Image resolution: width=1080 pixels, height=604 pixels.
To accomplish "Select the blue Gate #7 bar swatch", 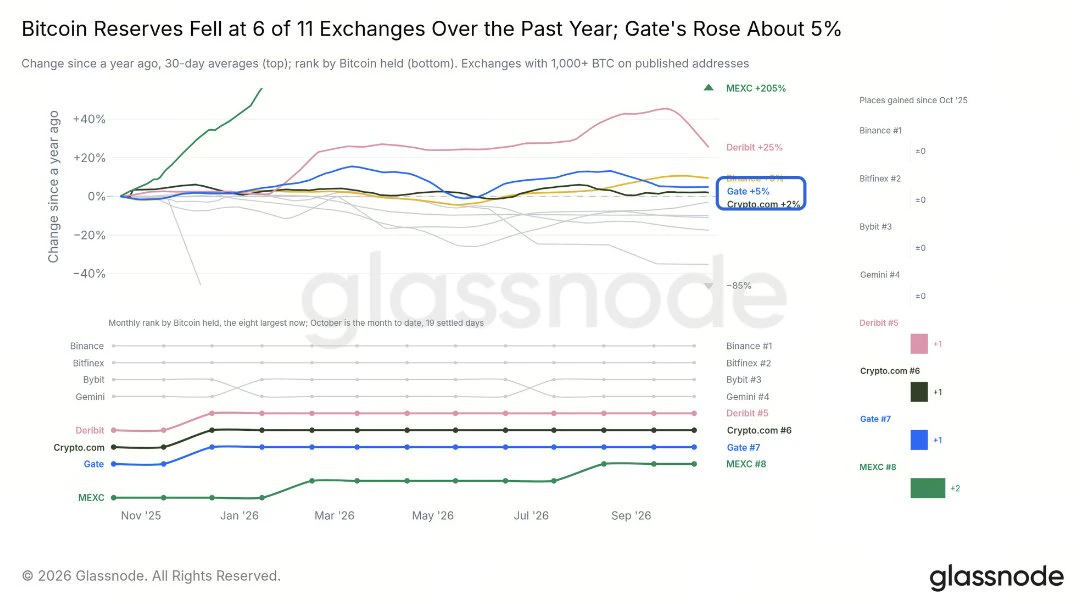I will 919,440.
